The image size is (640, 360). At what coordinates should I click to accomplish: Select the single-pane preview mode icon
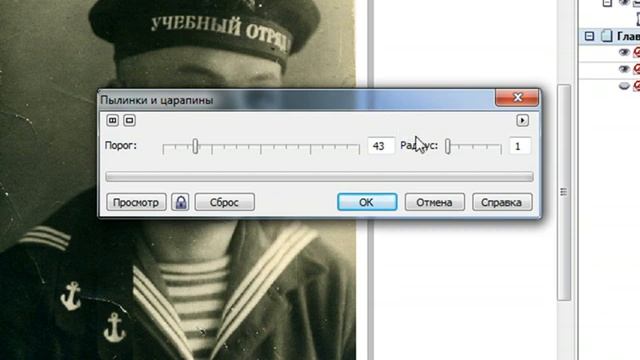pos(129,120)
